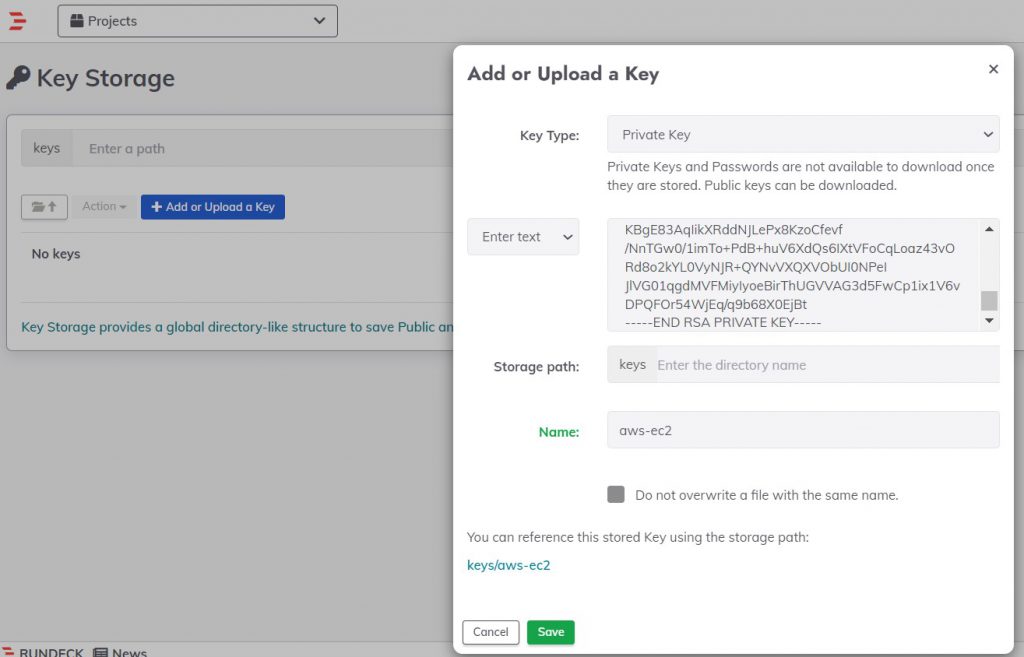Click the Rundeck logo in top-left corner
Image resolution: width=1024 pixels, height=657 pixels.
[17, 21]
